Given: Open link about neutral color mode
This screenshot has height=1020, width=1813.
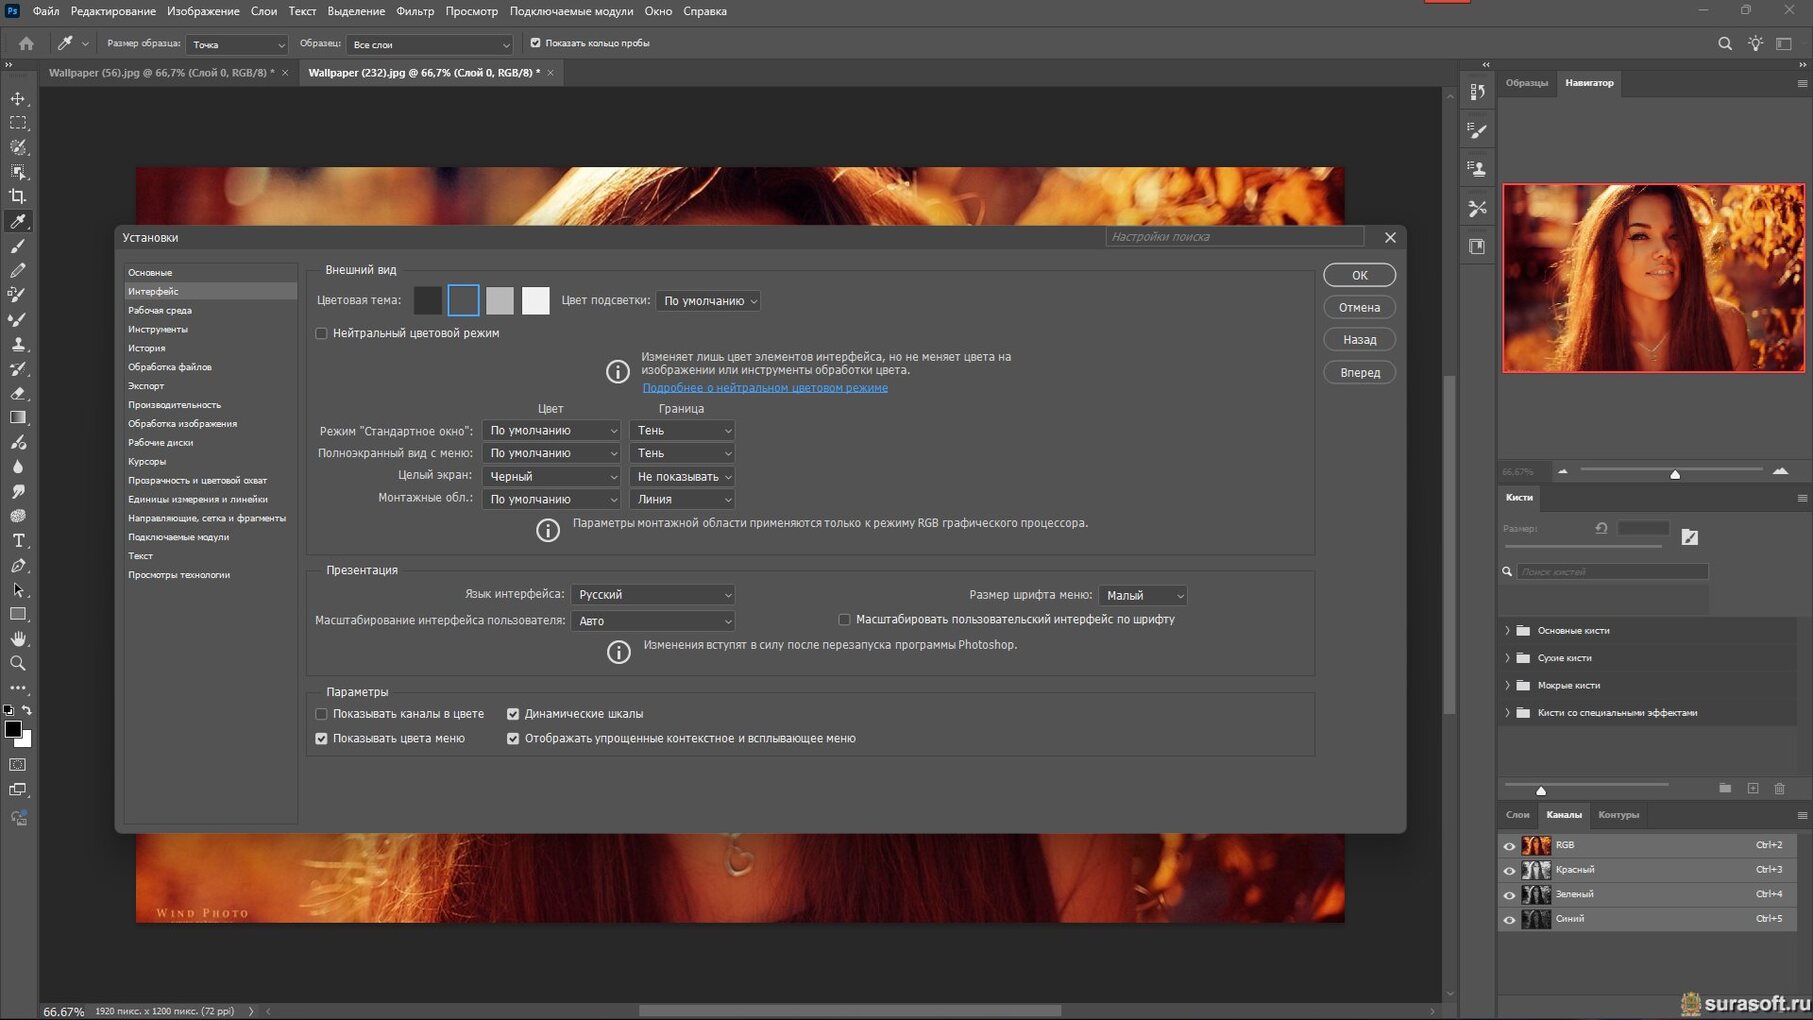Looking at the screenshot, I should (765, 388).
